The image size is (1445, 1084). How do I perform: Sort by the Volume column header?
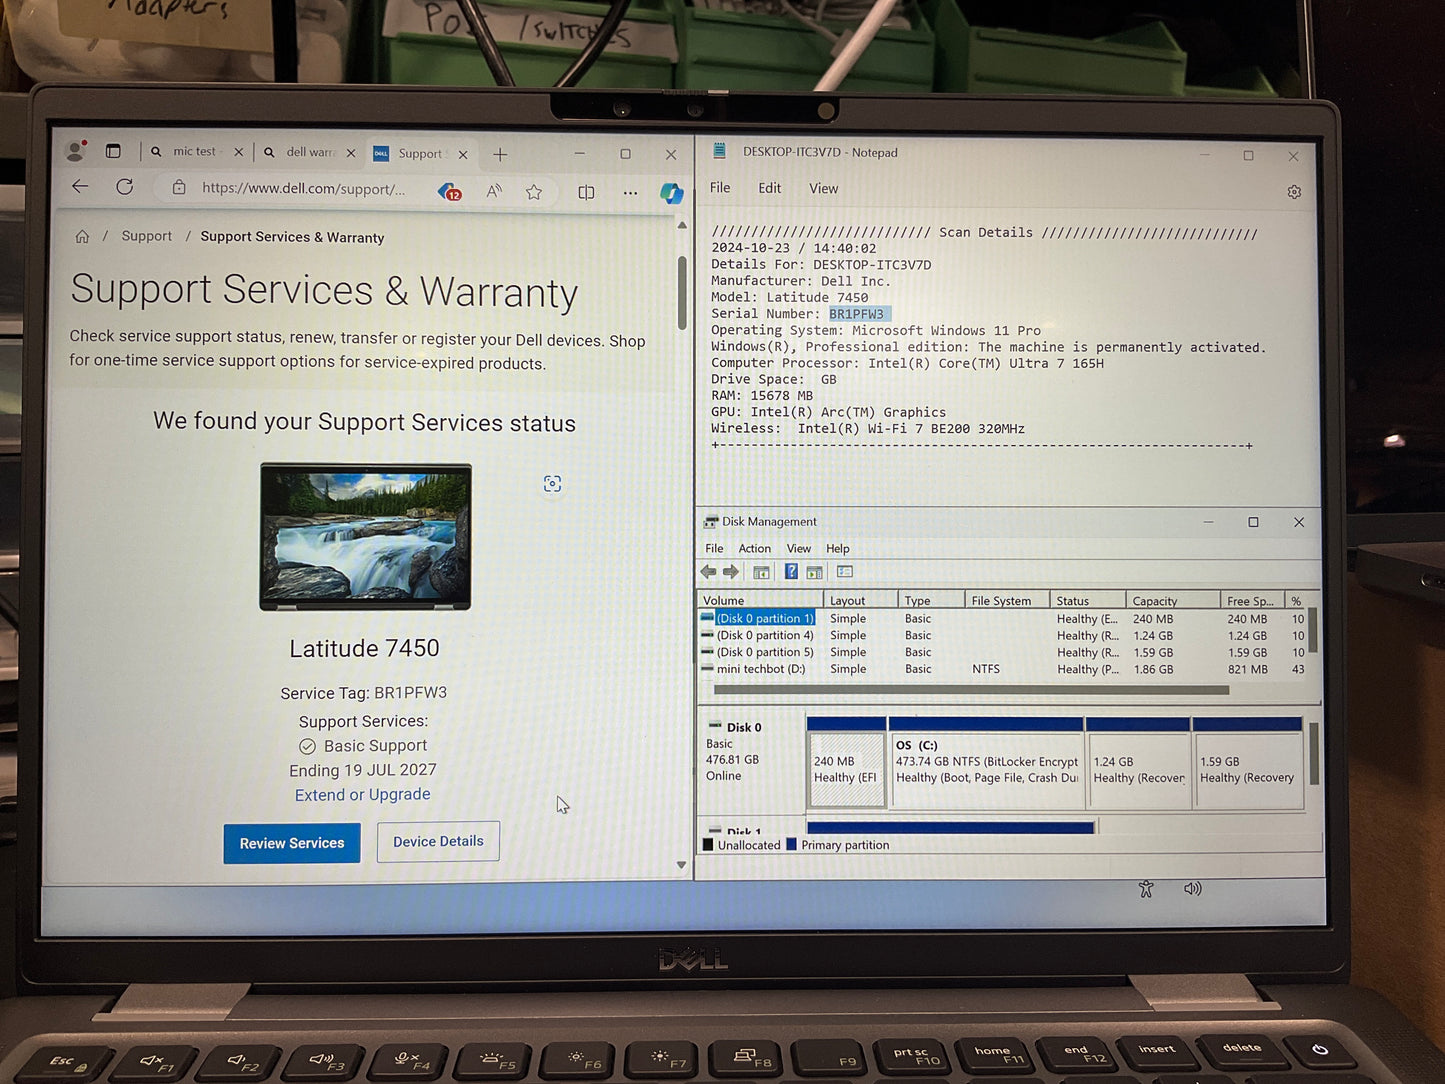760,600
